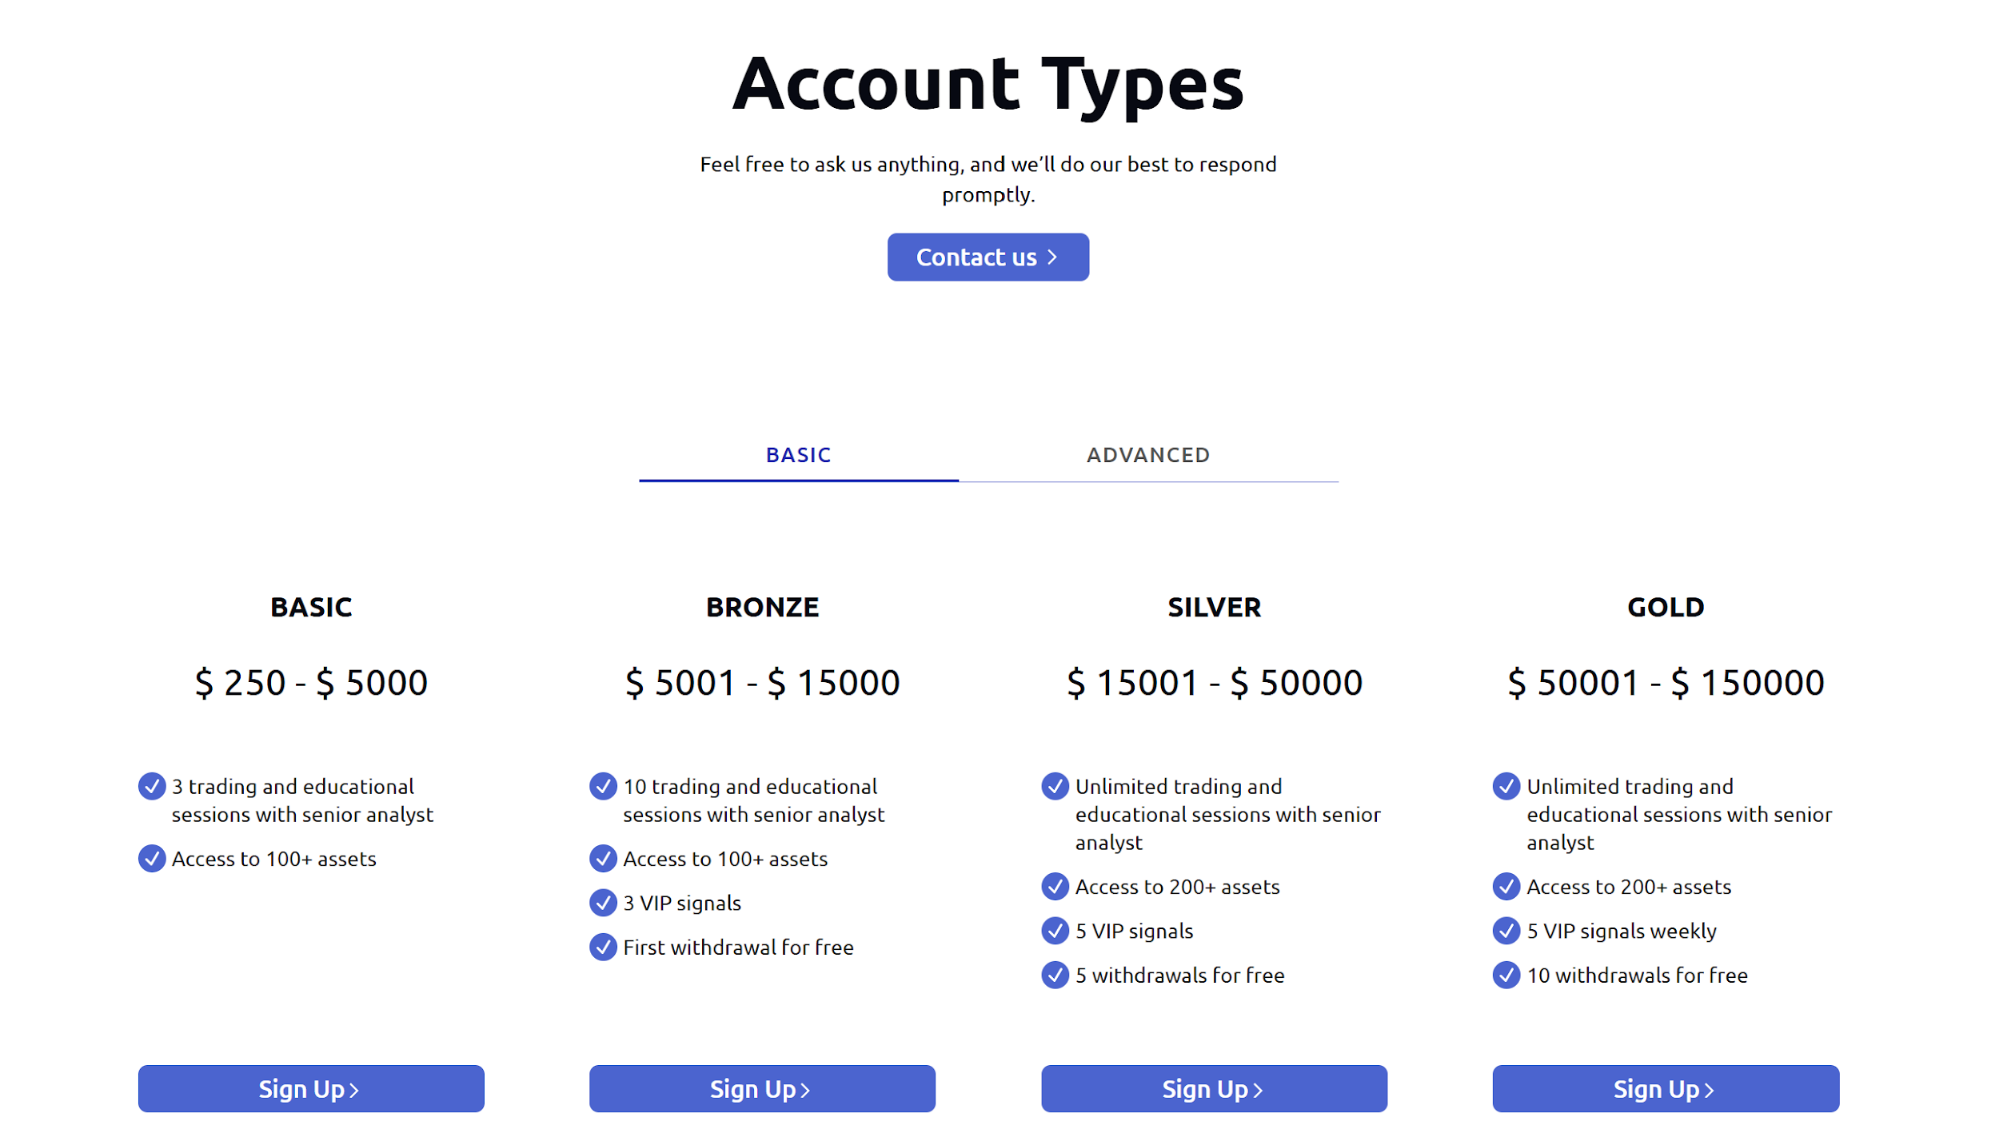Screen dimensions: 1999x1147
Task: Click the SILVER plan heading
Action: pyautogui.click(x=1214, y=607)
